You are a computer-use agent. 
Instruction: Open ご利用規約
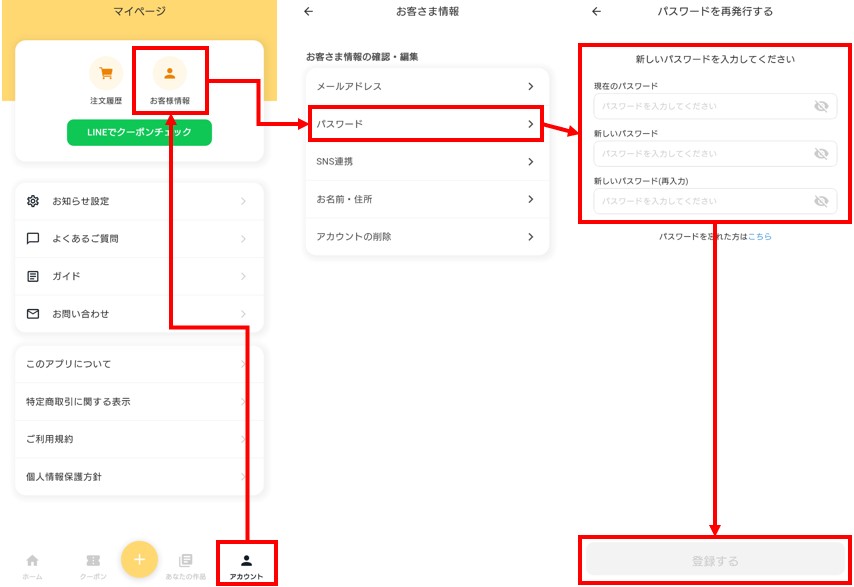pos(139,439)
